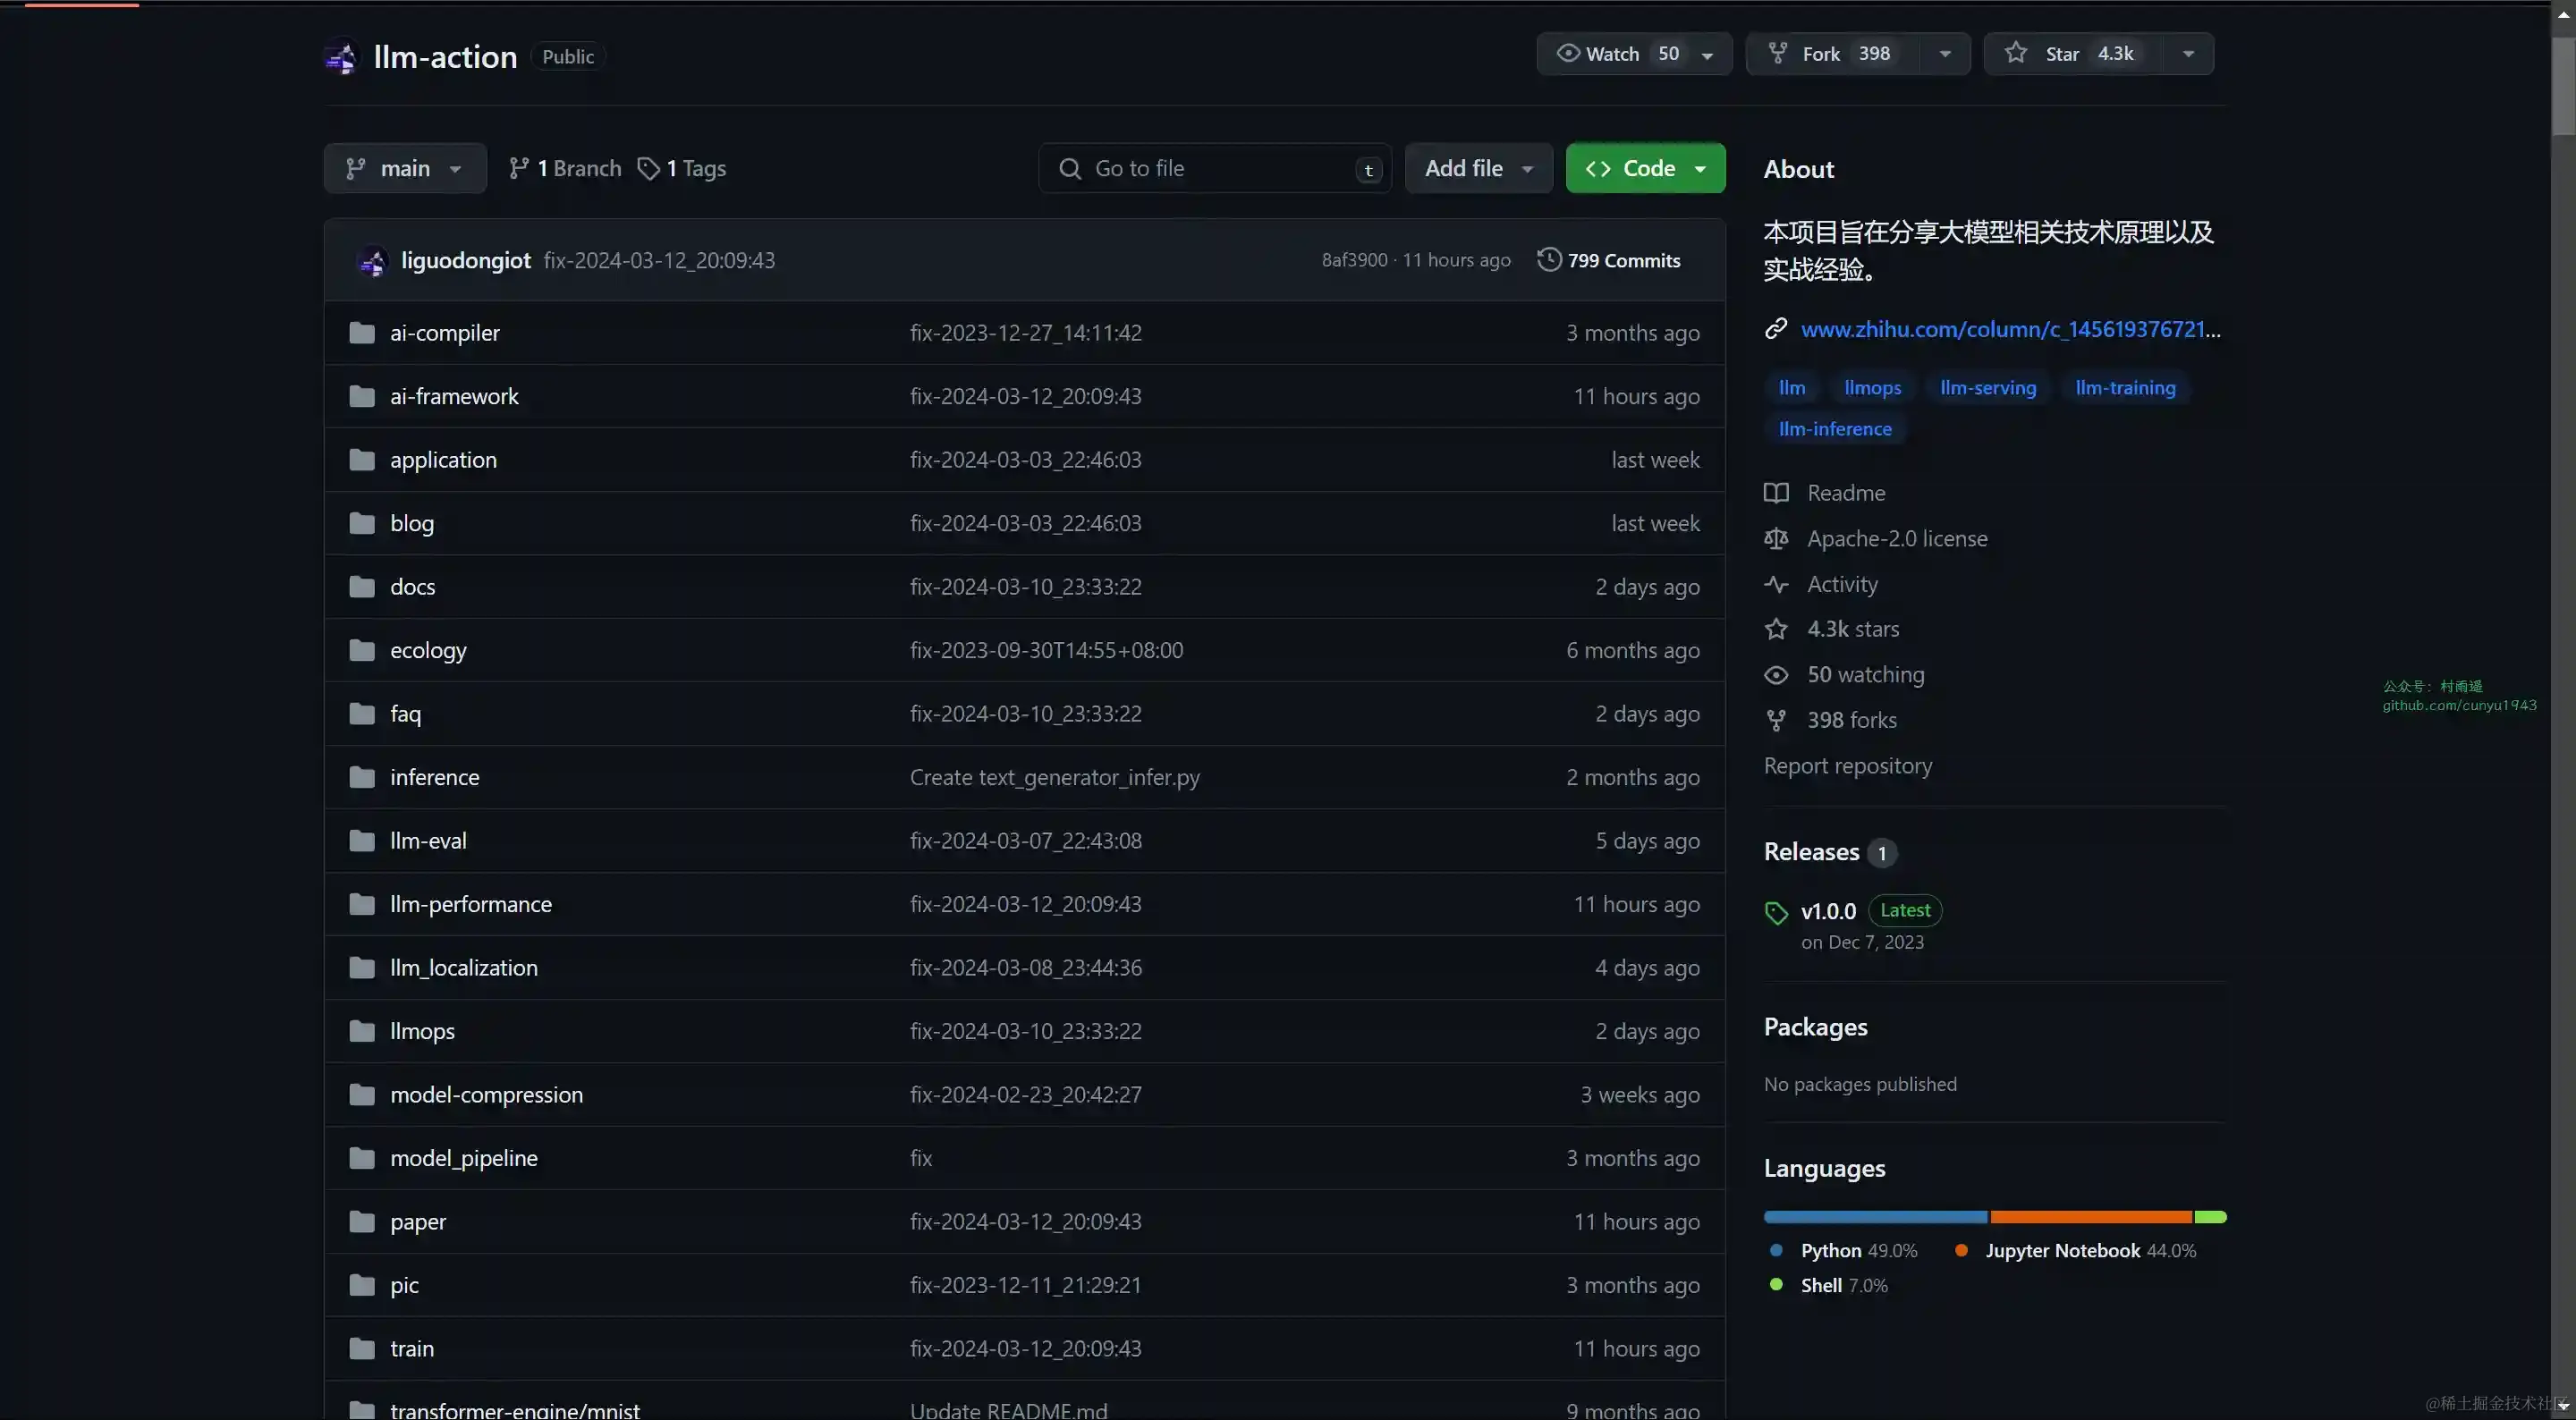Expand the Star lists dropdown arrow

point(2188,54)
